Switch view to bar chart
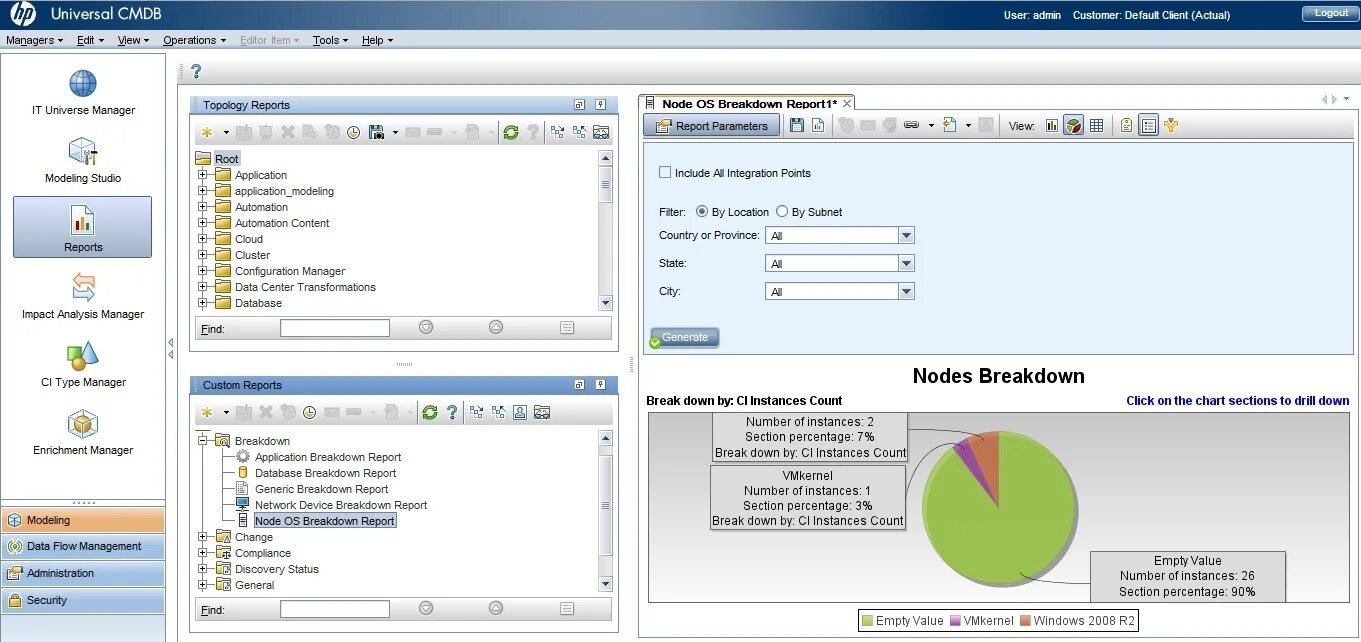Viewport: 1361px width, 642px height. point(1052,125)
